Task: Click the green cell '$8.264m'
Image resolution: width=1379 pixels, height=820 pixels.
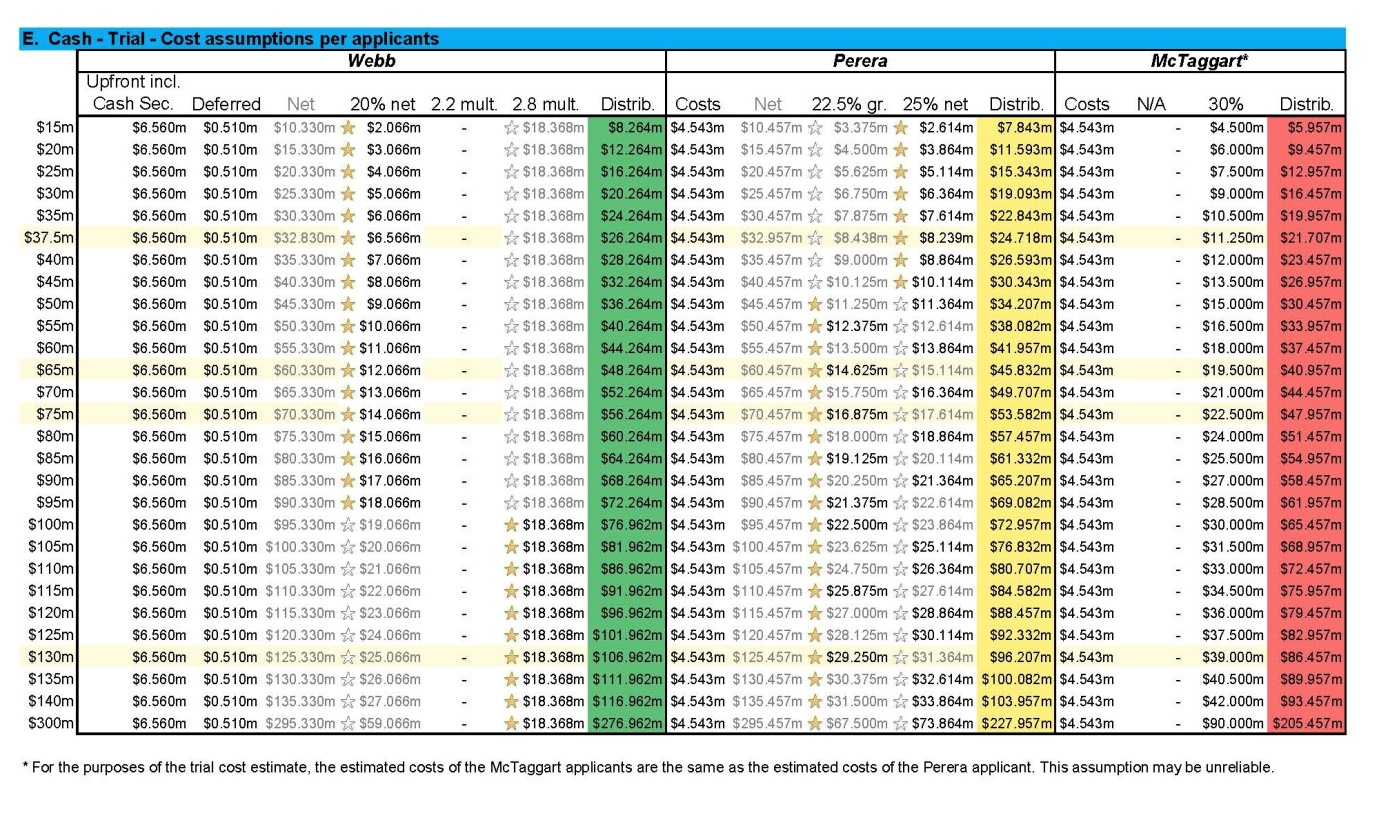Action: tap(627, 127)
